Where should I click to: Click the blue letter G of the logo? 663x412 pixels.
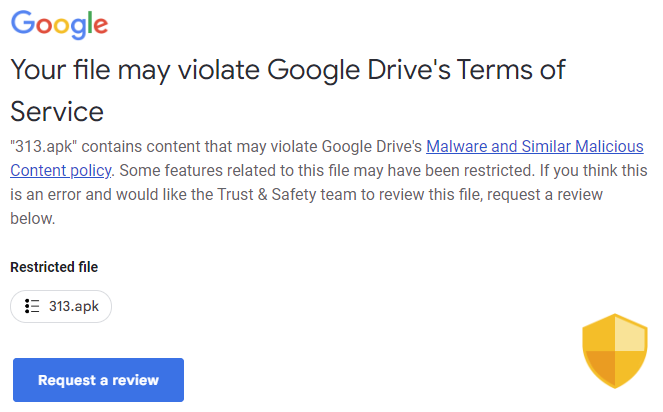tap(21, 24)
